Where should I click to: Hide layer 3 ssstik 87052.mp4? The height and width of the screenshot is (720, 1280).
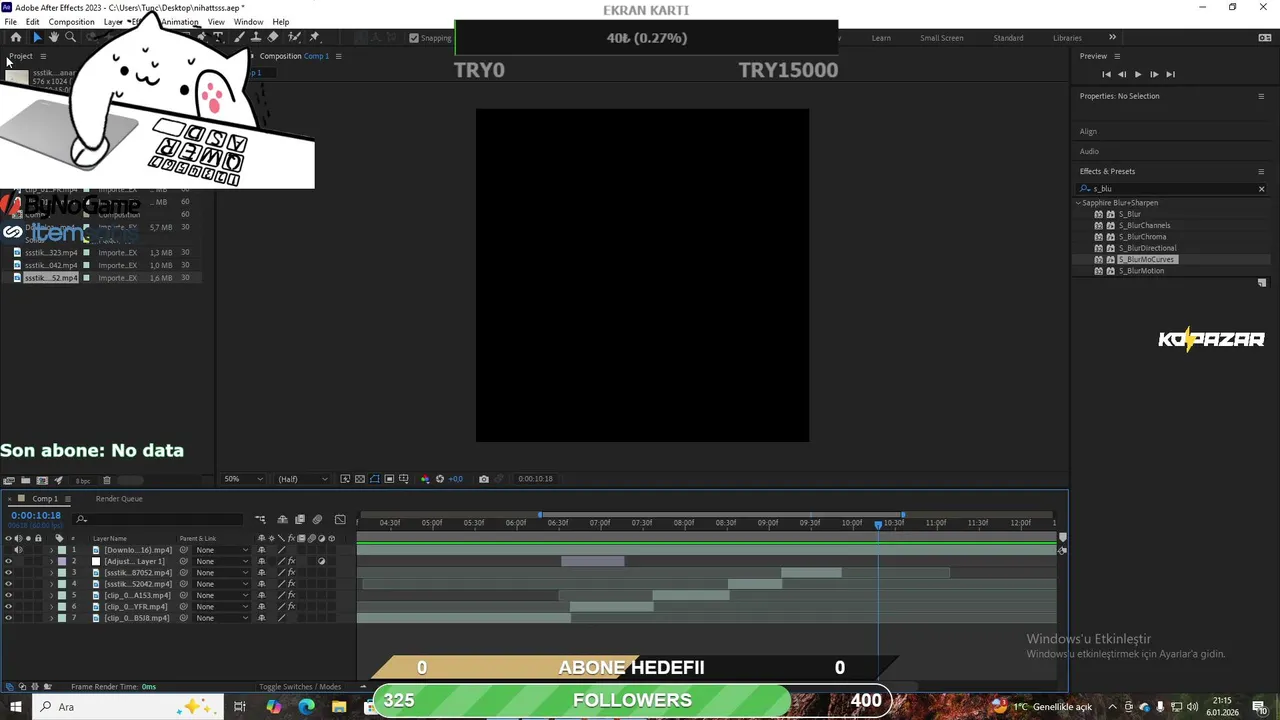pos(8,573)
